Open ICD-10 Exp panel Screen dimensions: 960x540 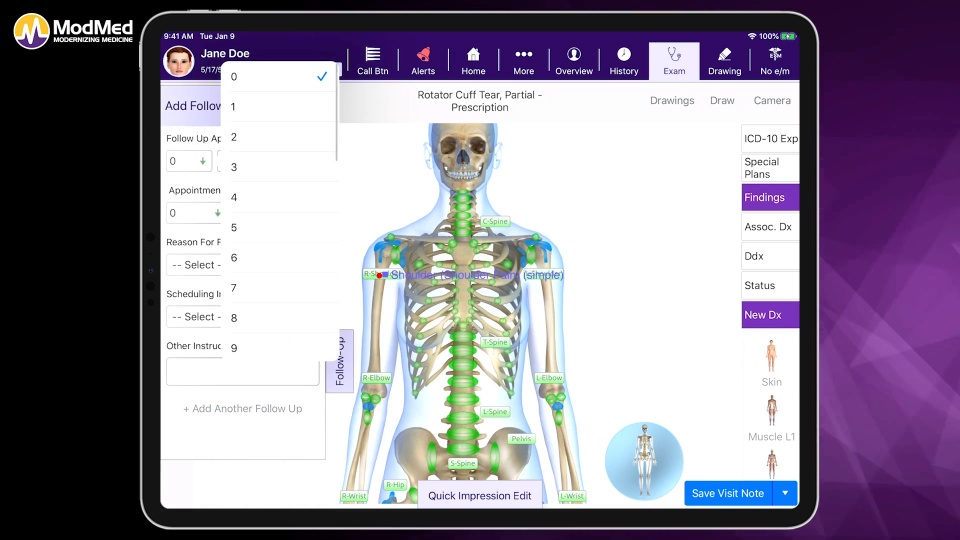coord(770,138)
